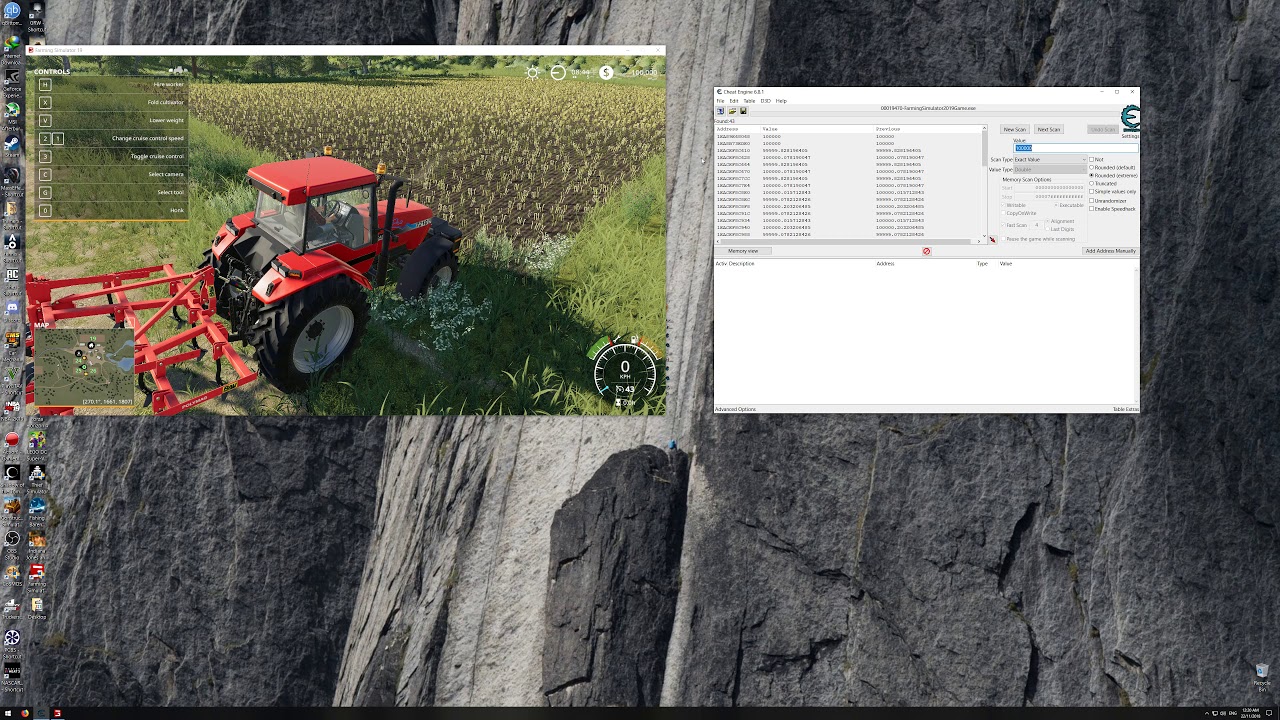1280x720 pixels.
Task: Select first result row with value 100000
Action: click(848, 136)
